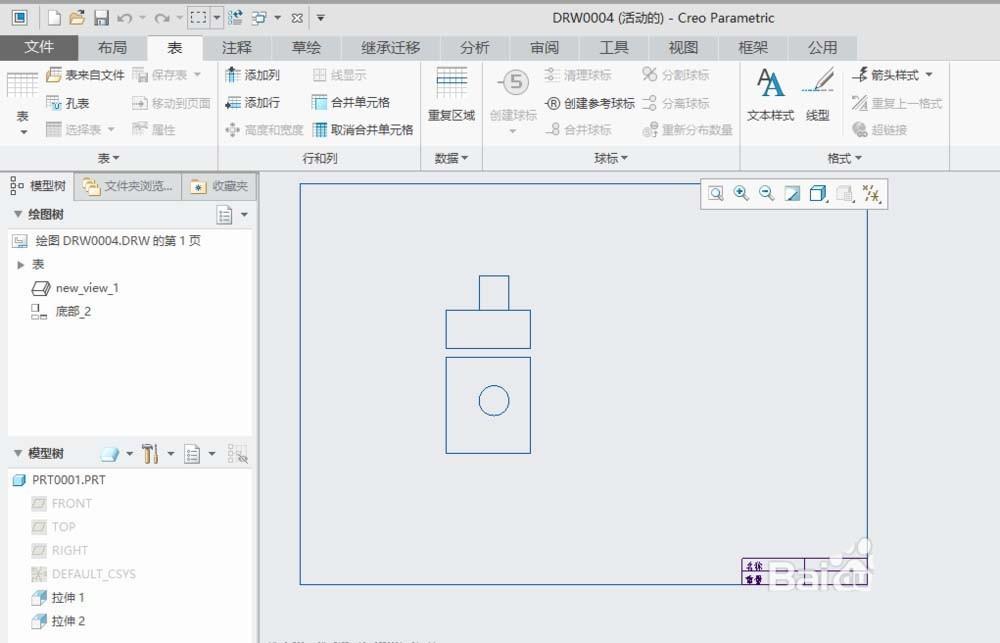Select PRT0001.PRT in the 模型树
The width and height of the screenshot is (1000, 643).
tap(67, 479)
